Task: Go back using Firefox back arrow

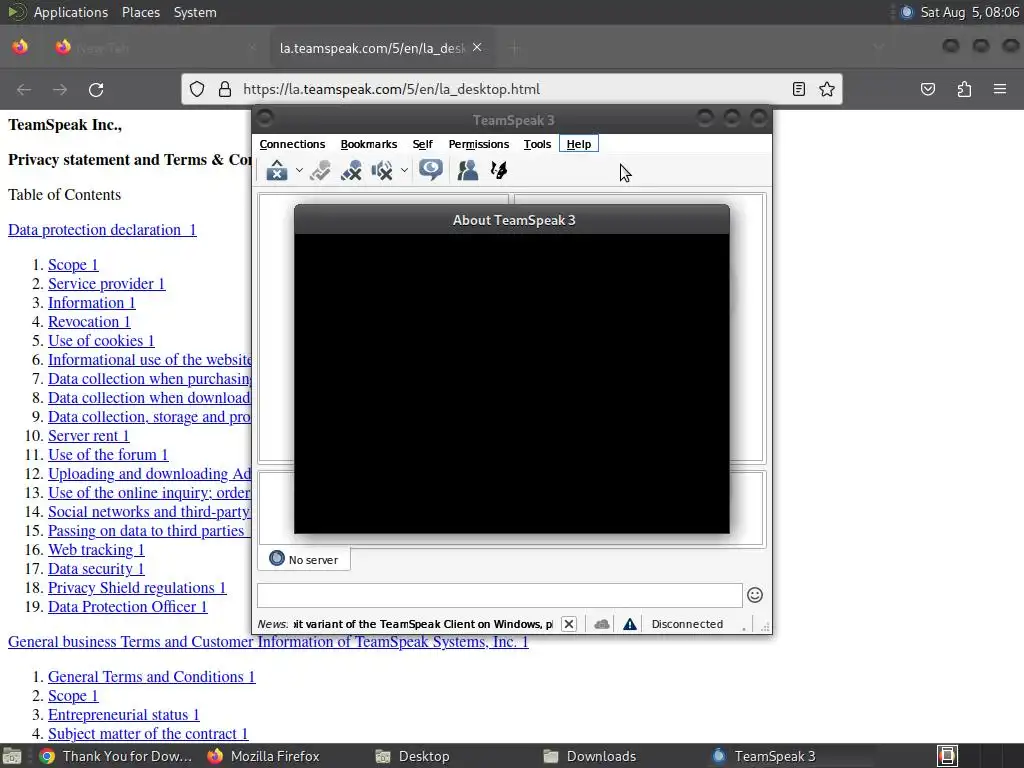Action: point(24,89)
